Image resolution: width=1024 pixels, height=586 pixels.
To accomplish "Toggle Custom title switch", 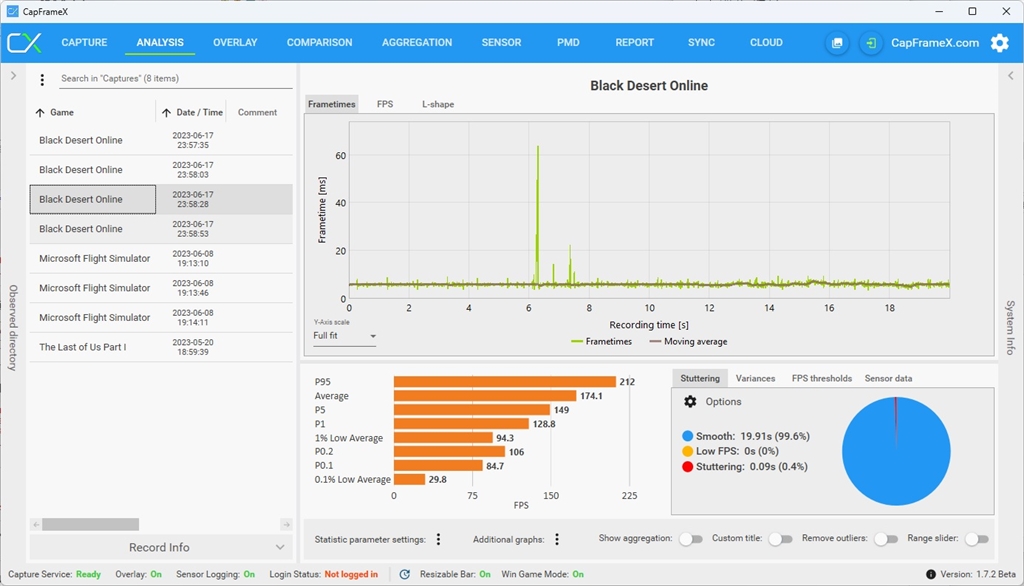I will (x=780, y=539).
